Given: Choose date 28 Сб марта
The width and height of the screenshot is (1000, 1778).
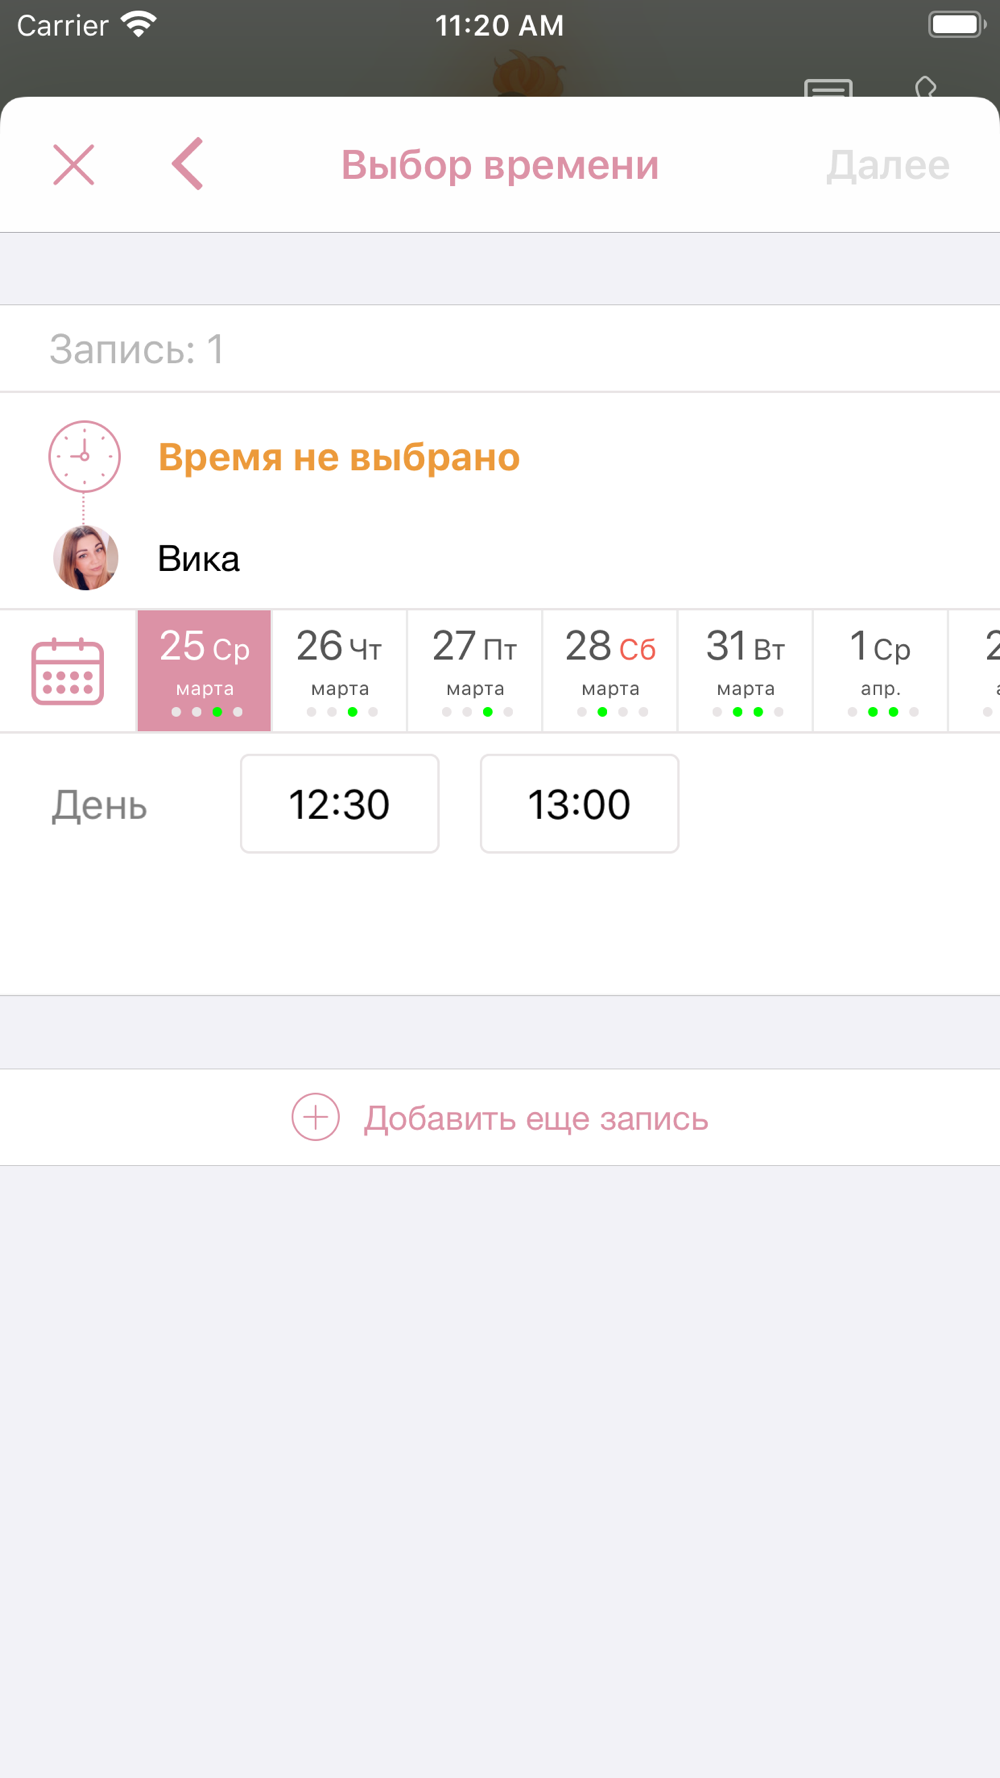Looking at the screenshot, I should click(x=610, y=671).
